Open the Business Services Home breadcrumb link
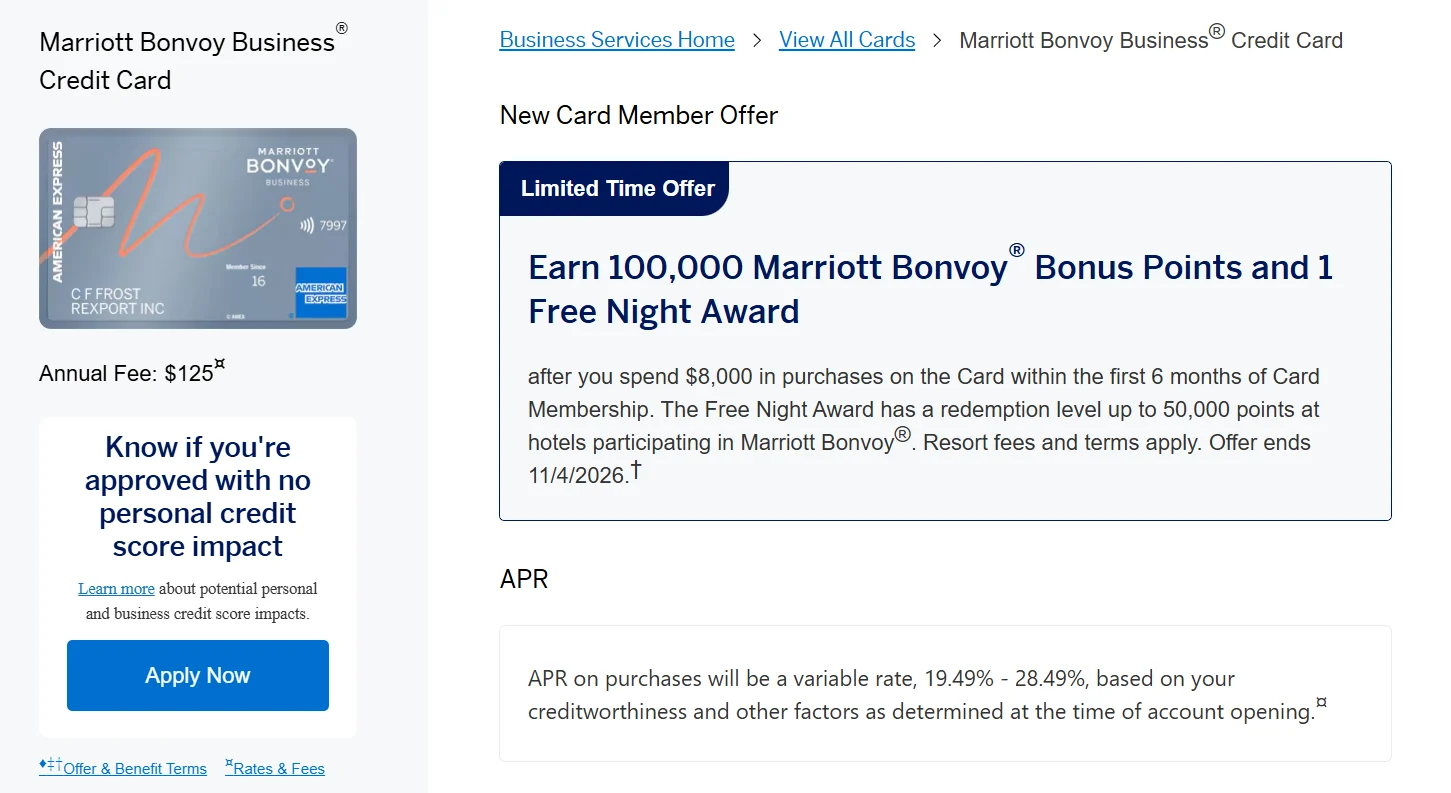Image resolution: width=1451 pixels, height=793 pixels. pos(617,40)
